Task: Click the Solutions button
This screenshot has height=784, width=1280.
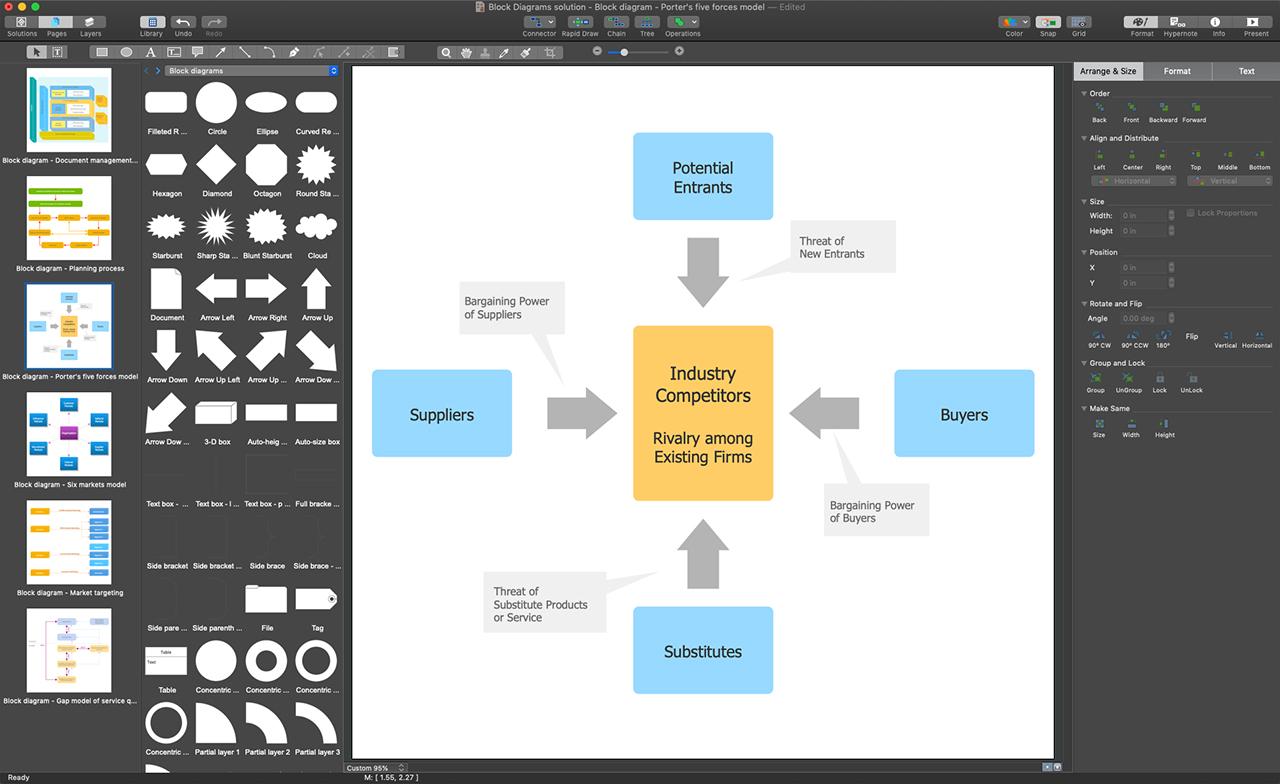Action: tap(21, 22)
